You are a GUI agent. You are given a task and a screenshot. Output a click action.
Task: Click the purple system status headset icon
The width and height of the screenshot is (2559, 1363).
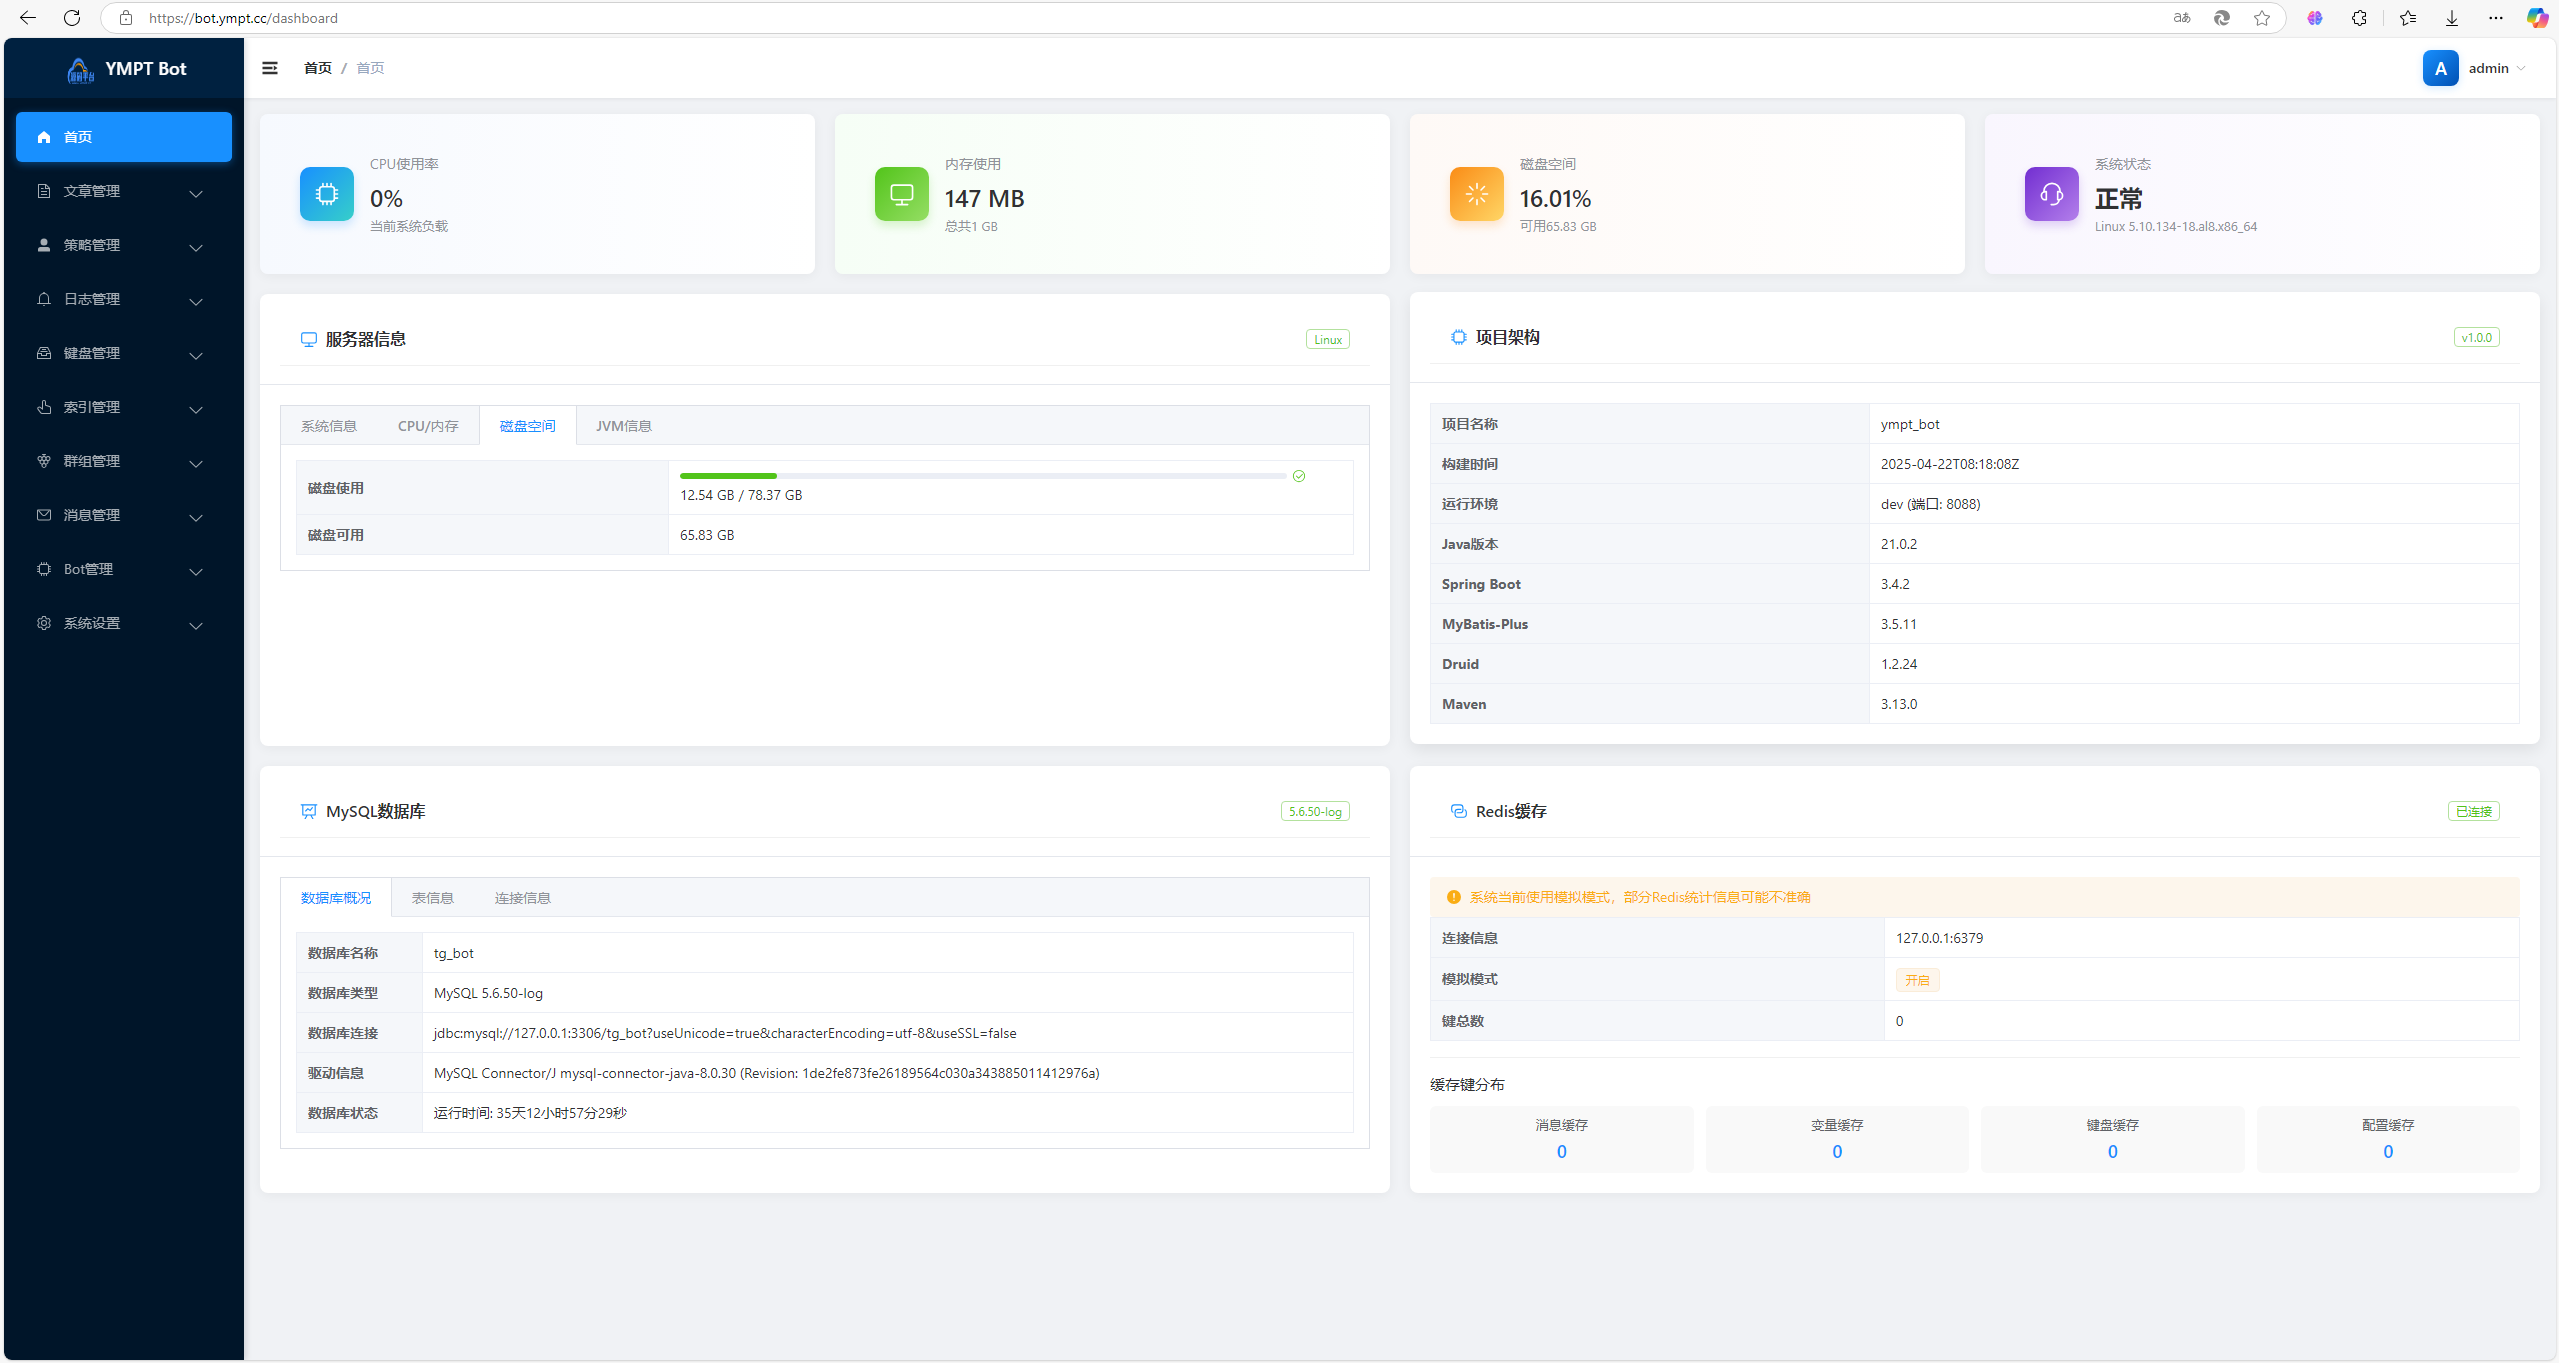pos(2051,194)
